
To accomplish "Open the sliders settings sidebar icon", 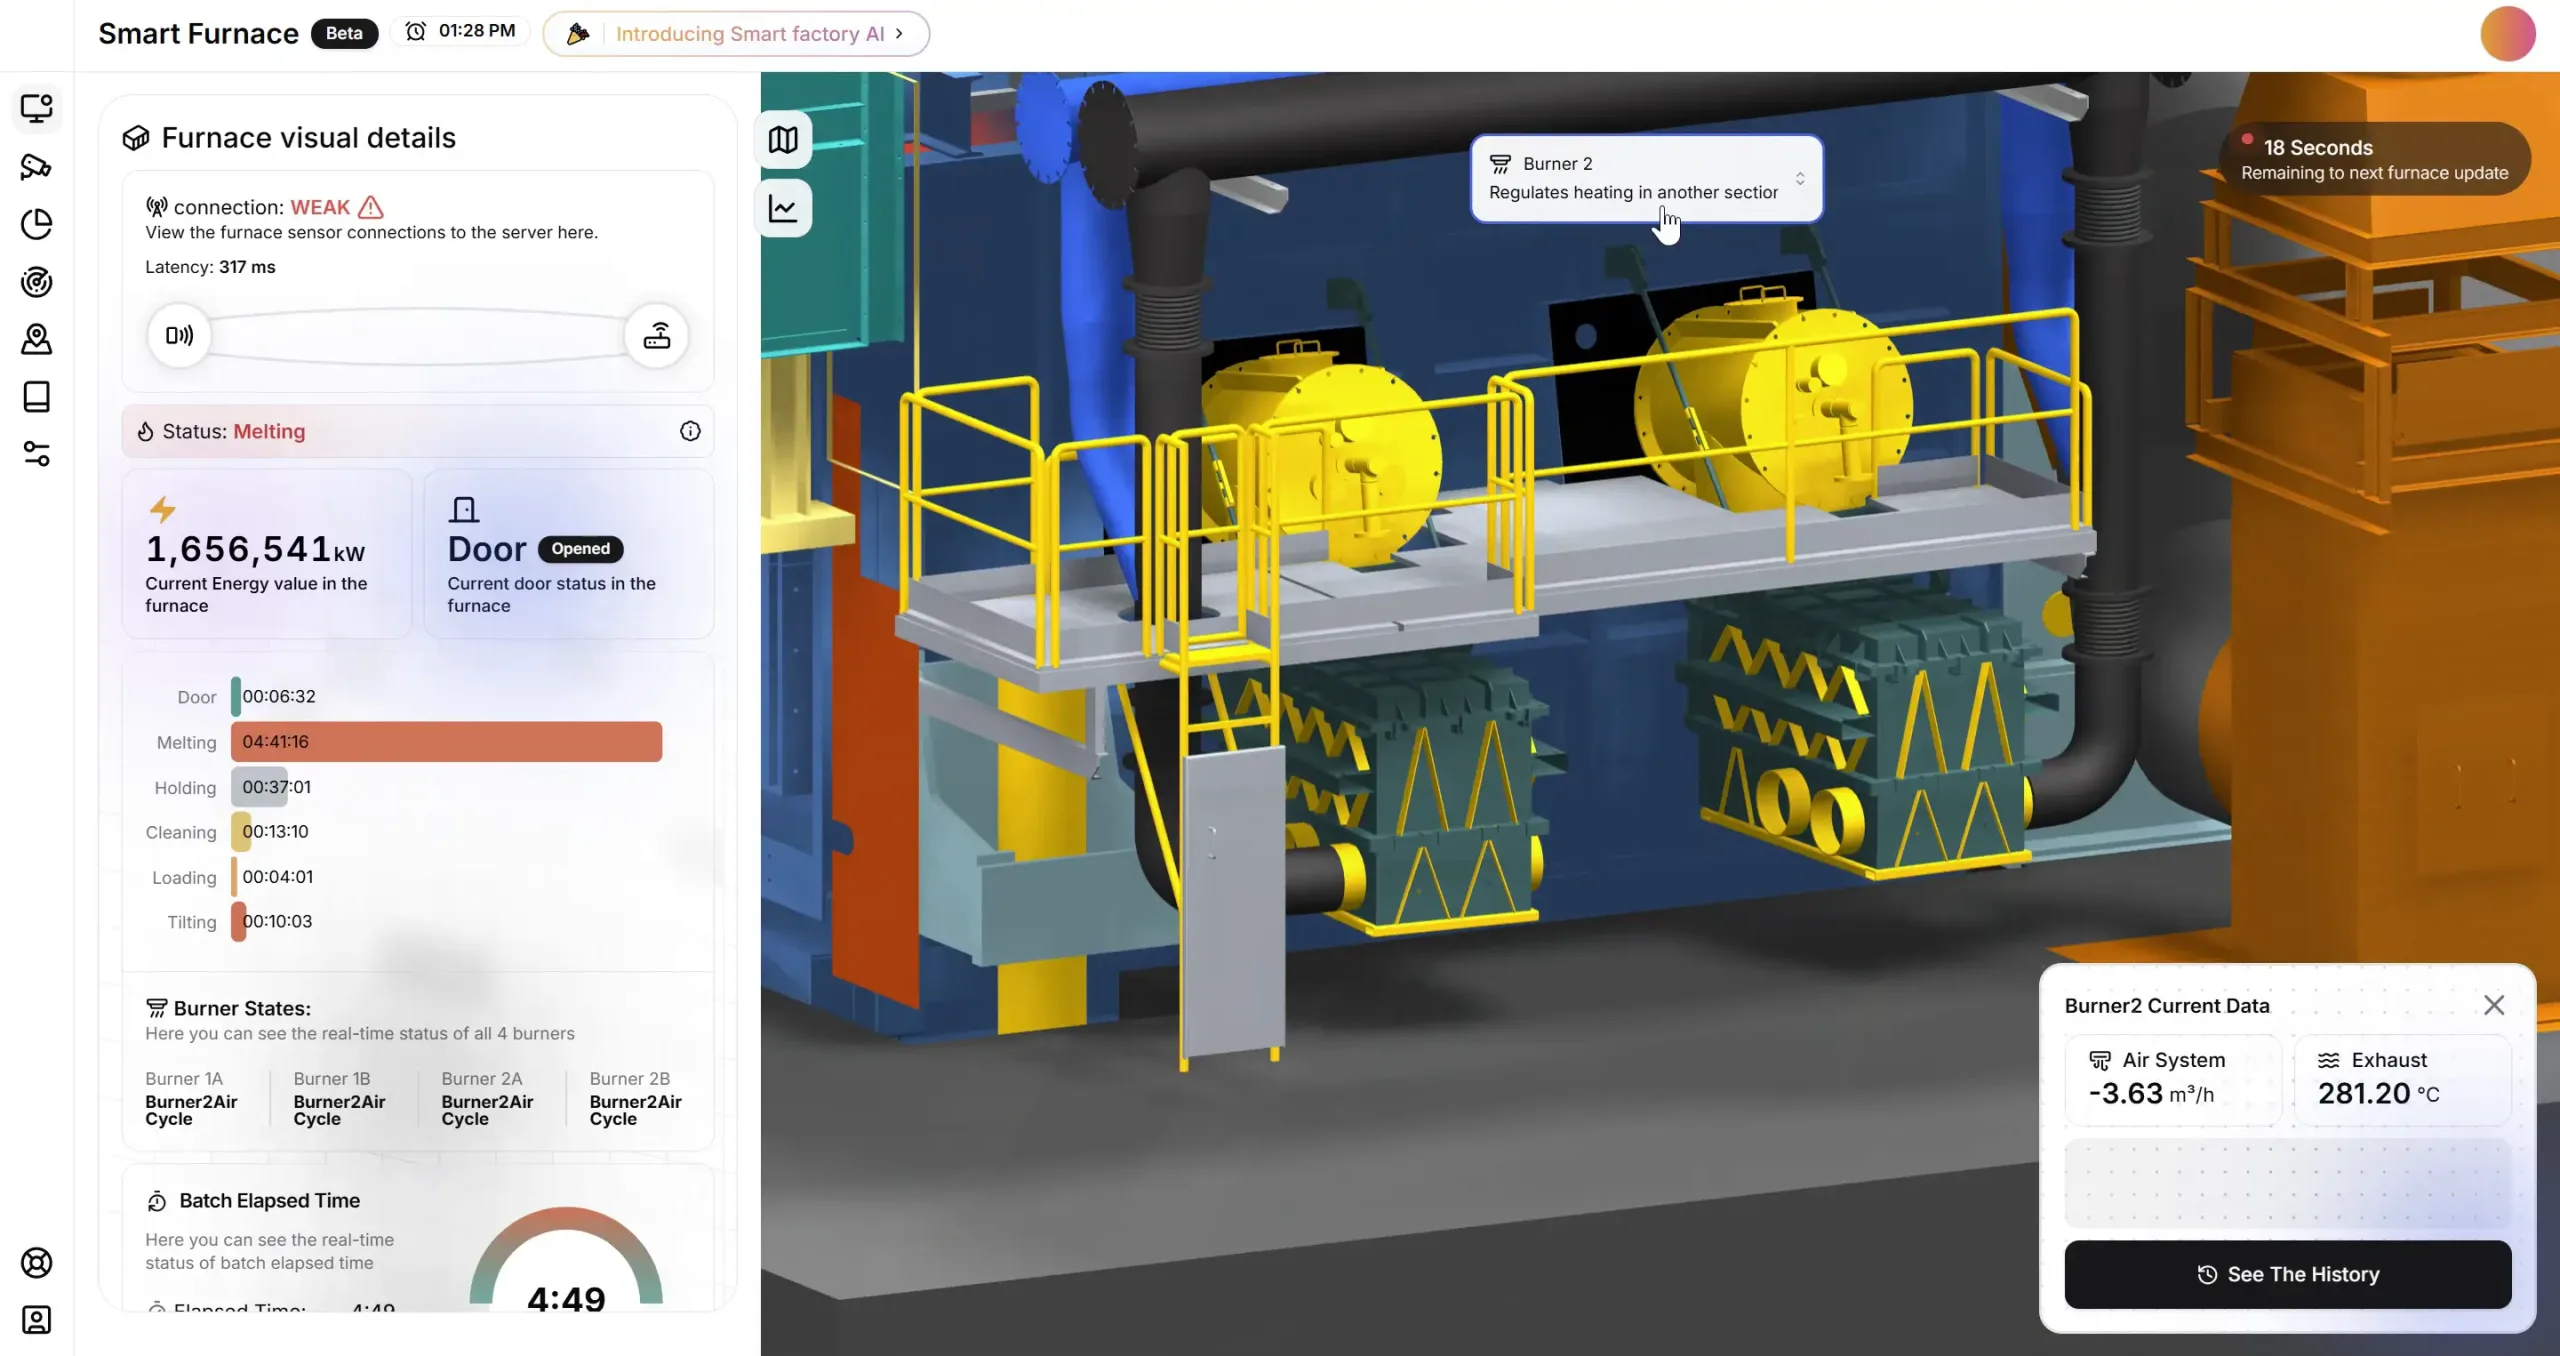I will [37, 454].
